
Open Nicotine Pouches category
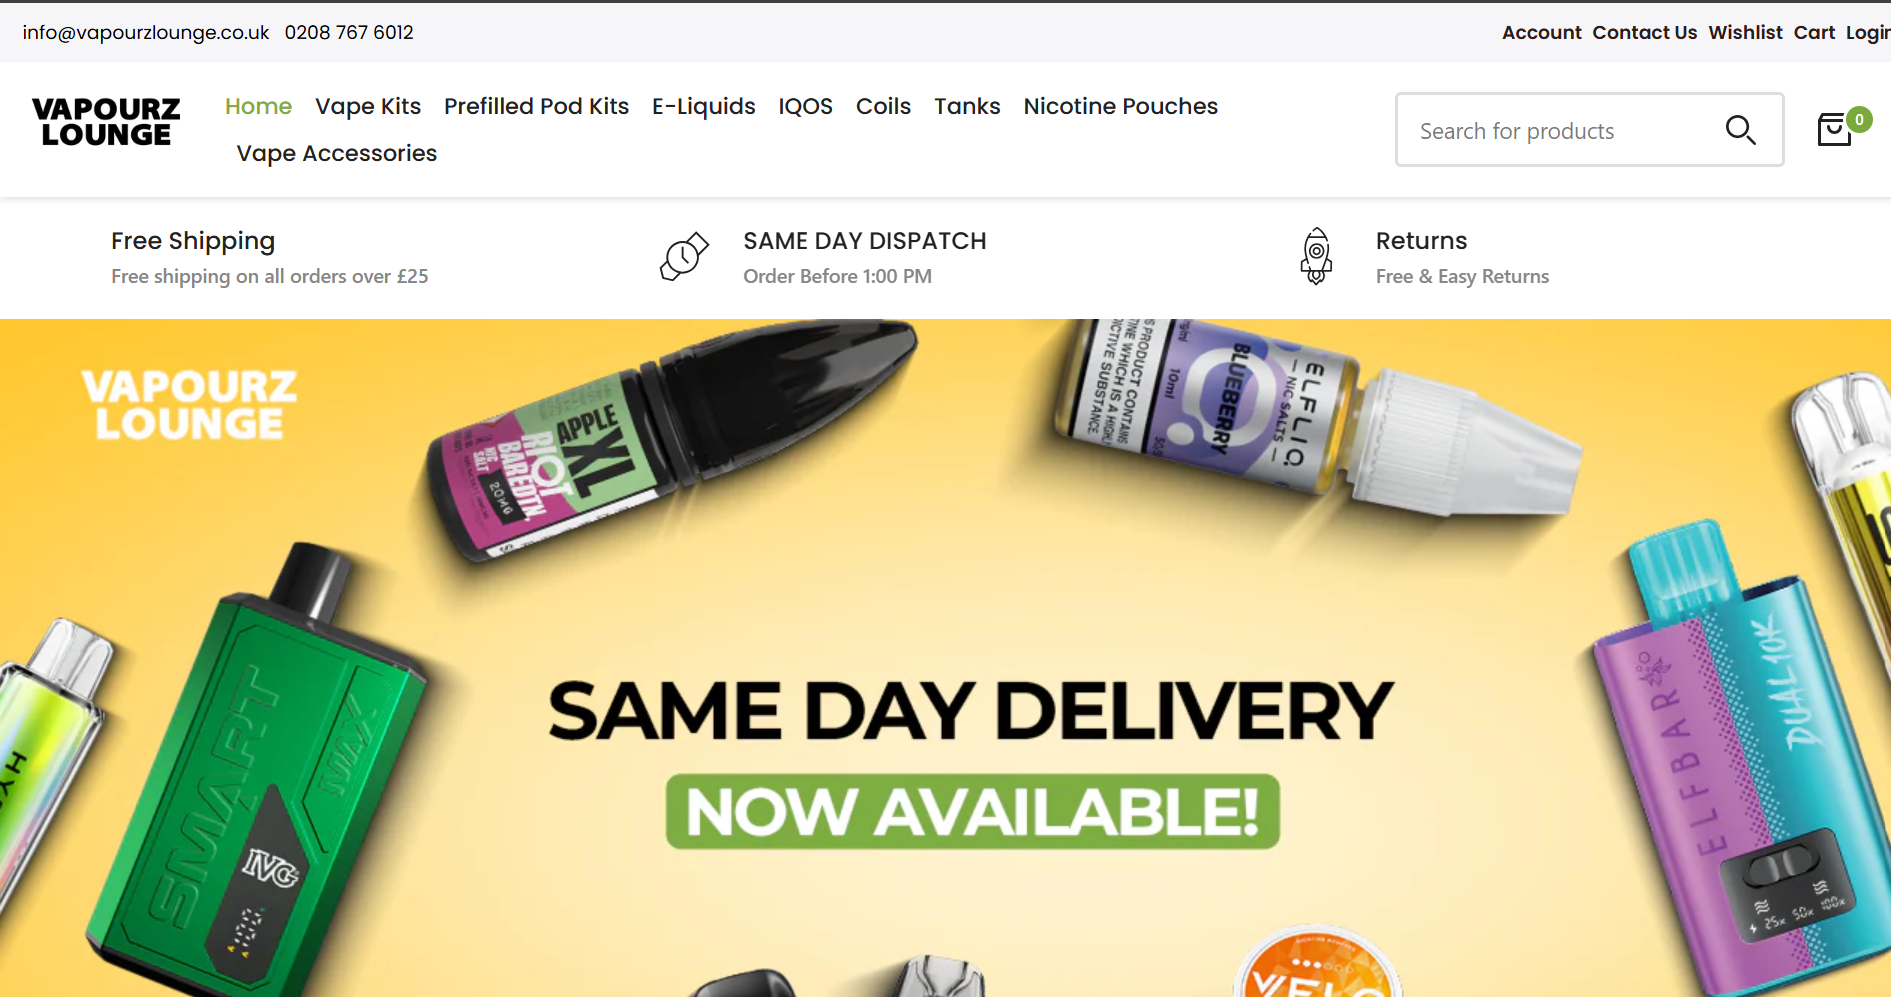pyautogui.click(x=1120, y=106)
